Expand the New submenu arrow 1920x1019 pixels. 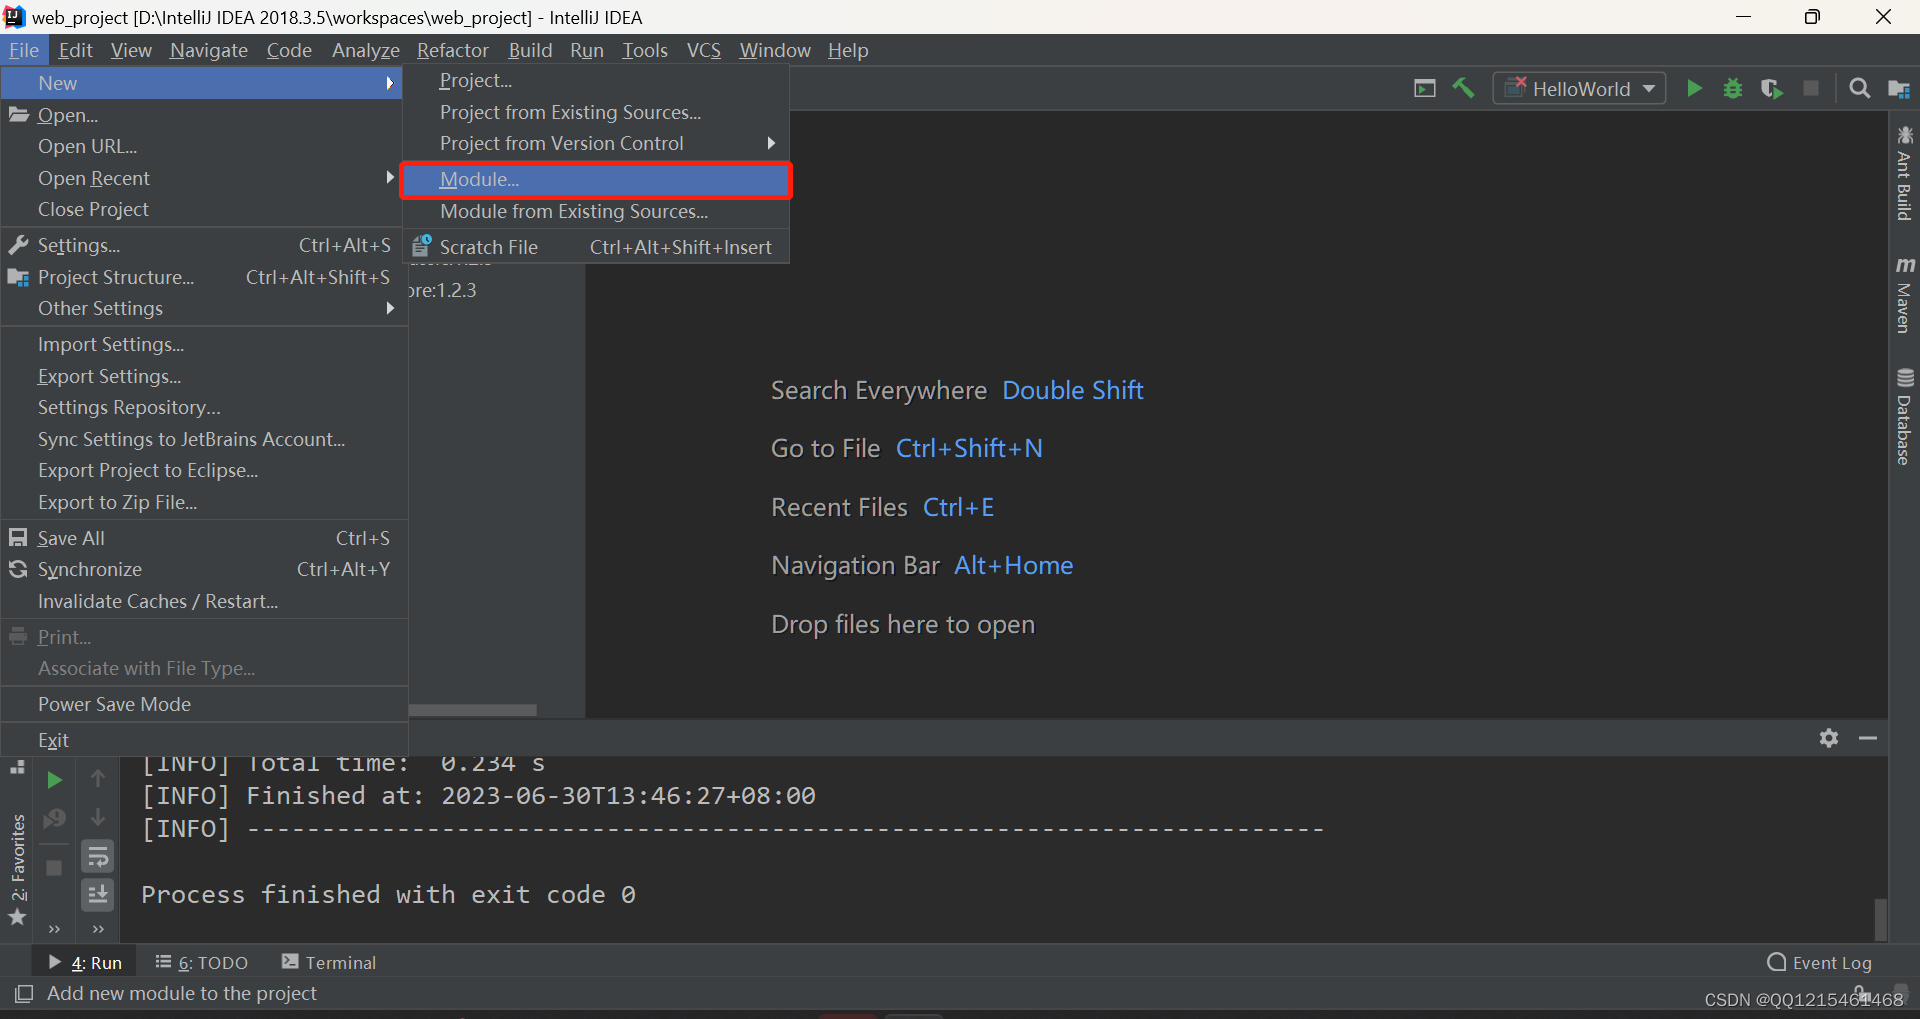coord(390,83)
